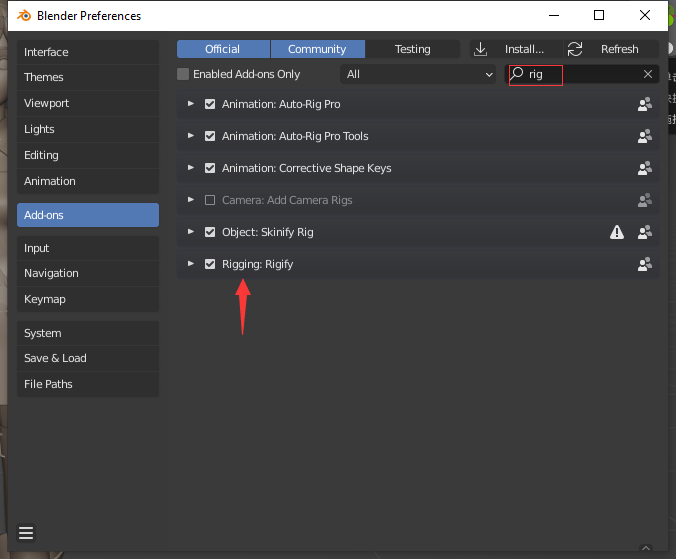Click community icon on Skinify Rig row
Screen dimensions: 676x559
tap(645, 232)
